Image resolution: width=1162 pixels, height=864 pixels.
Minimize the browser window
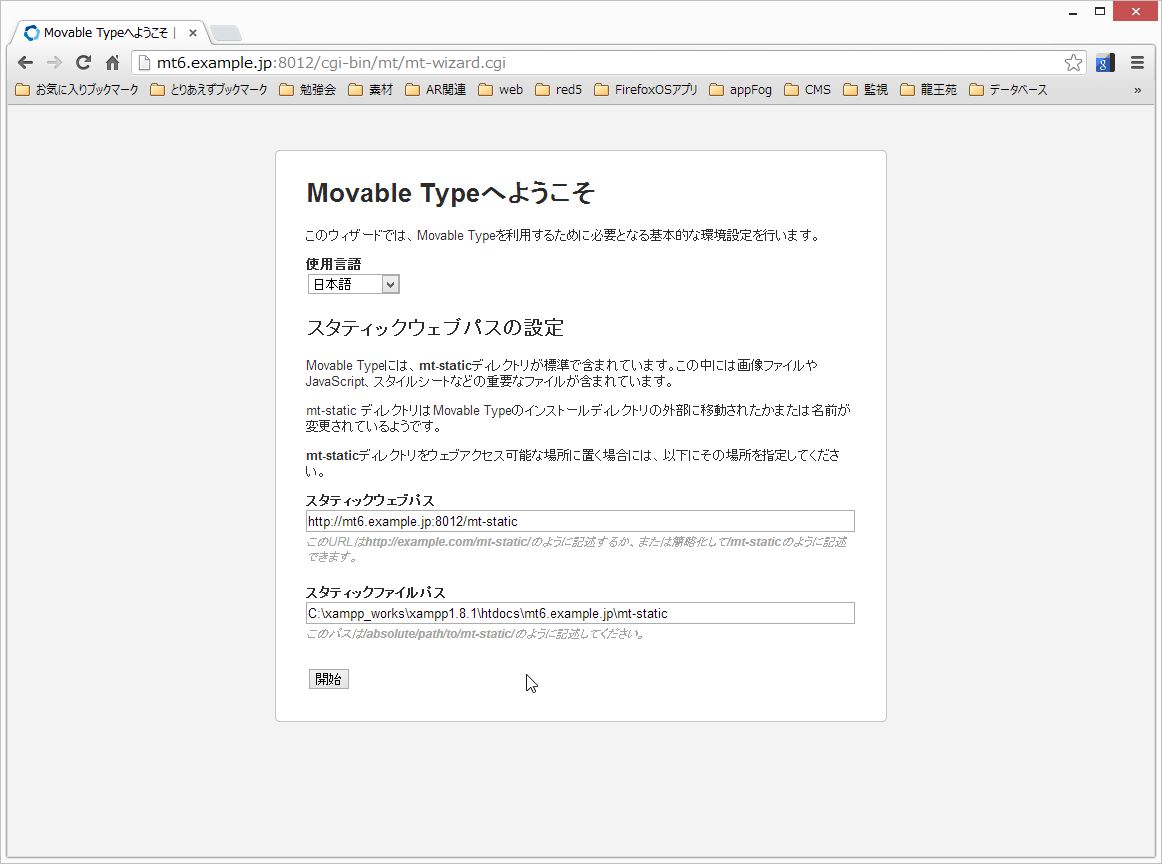point(1072,13)
